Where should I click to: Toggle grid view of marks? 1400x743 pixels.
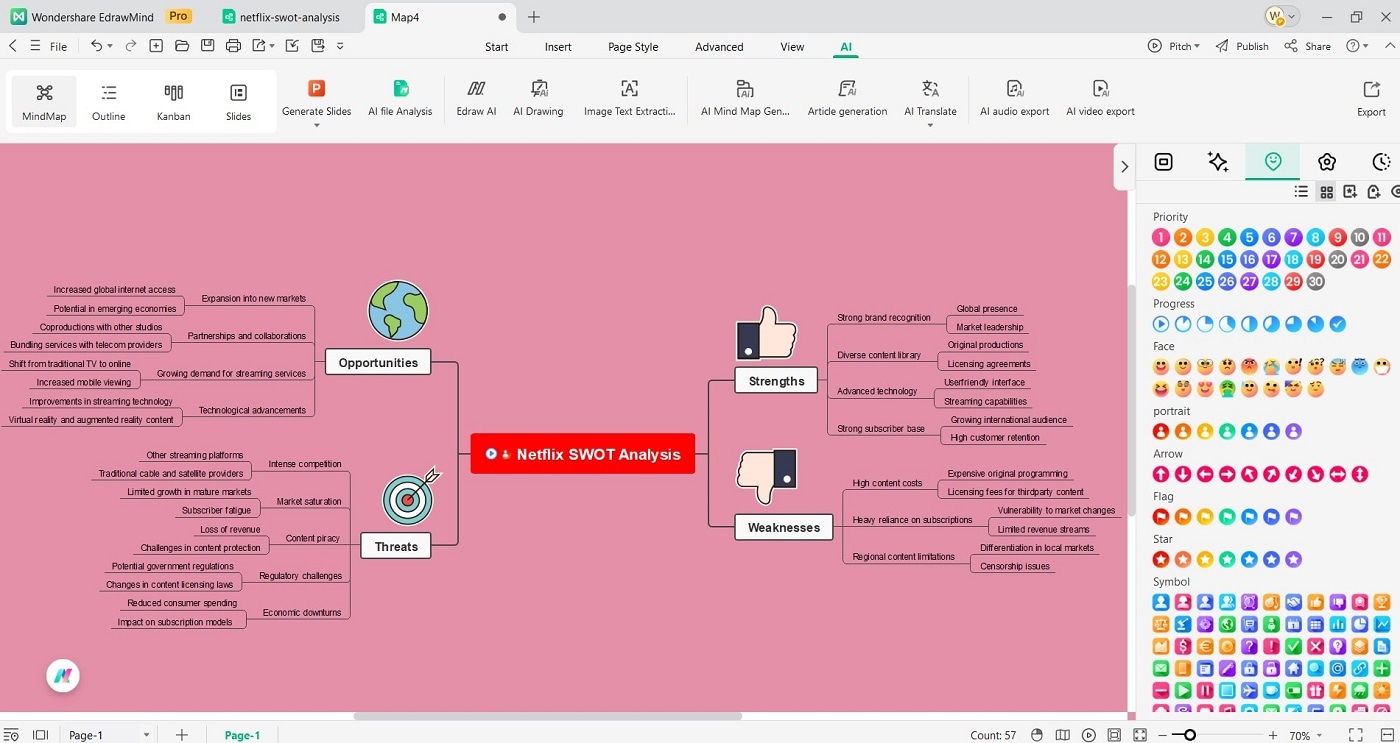click(x=1326, y=192)
